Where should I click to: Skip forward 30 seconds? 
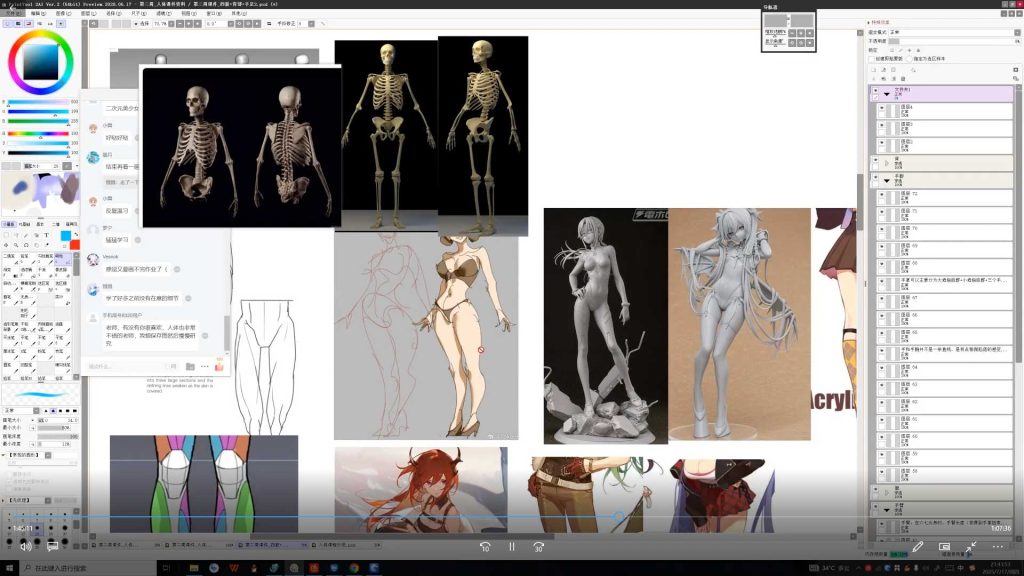(x=538, y=547)
